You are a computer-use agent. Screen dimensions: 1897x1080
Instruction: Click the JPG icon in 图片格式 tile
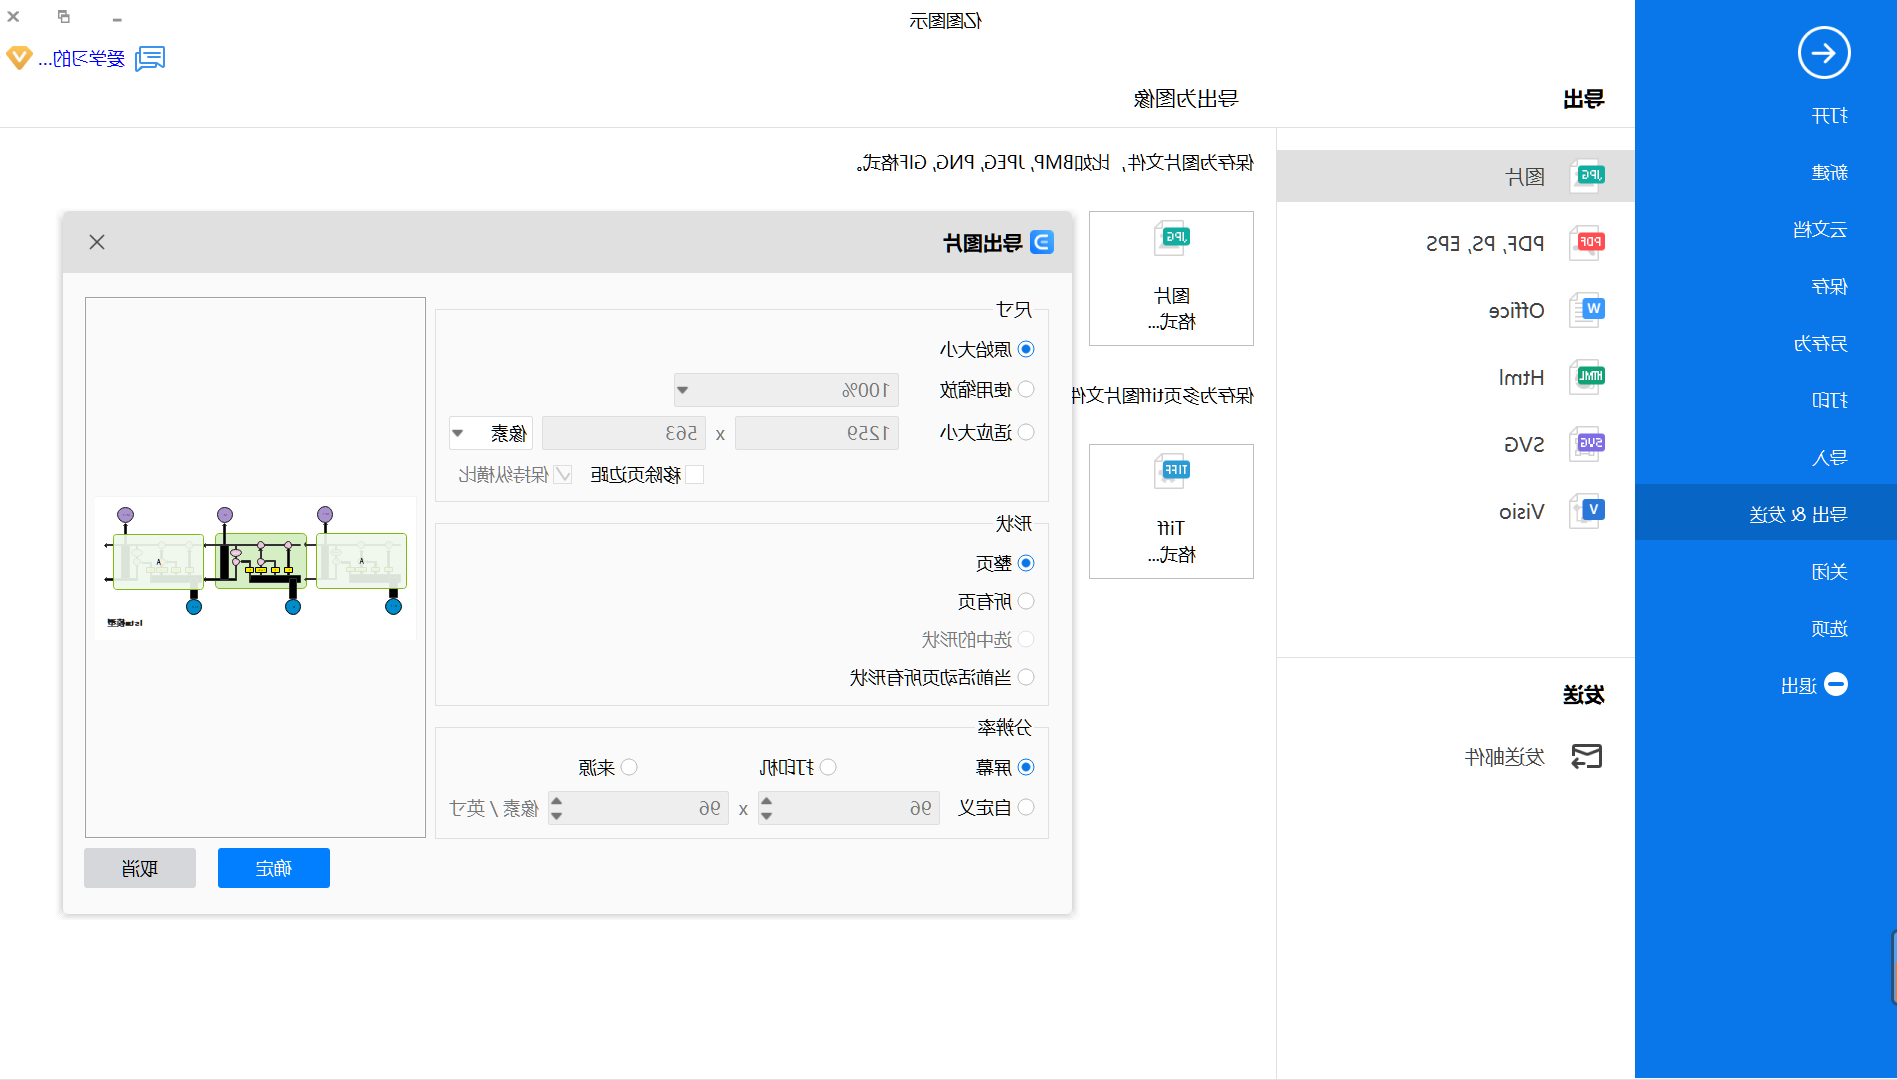[x=1172, y=239]
